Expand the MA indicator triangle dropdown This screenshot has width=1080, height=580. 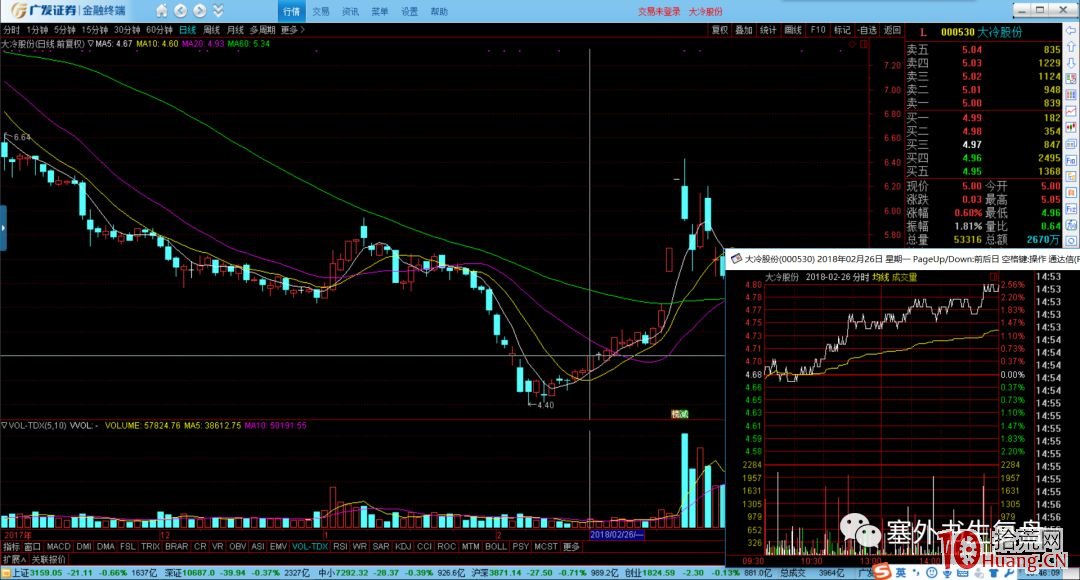pos(90,43)
